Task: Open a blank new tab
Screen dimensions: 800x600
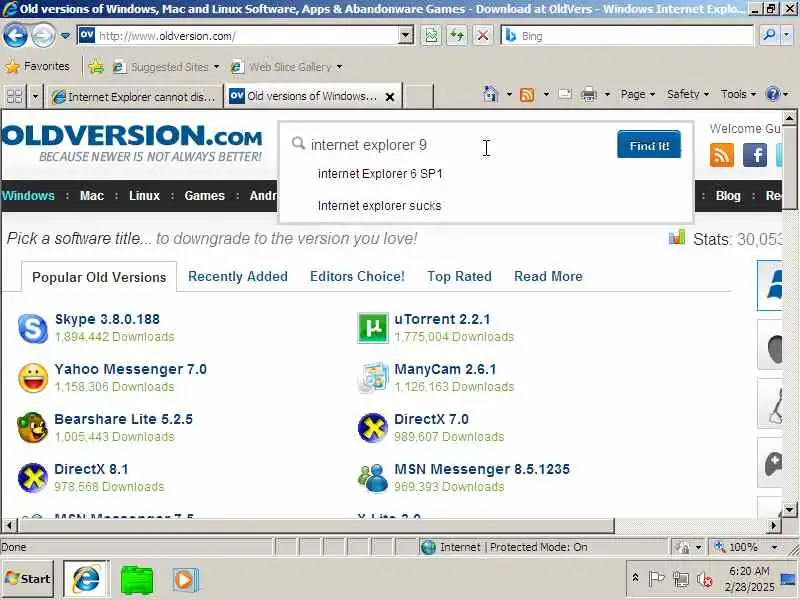Action: 418,96
